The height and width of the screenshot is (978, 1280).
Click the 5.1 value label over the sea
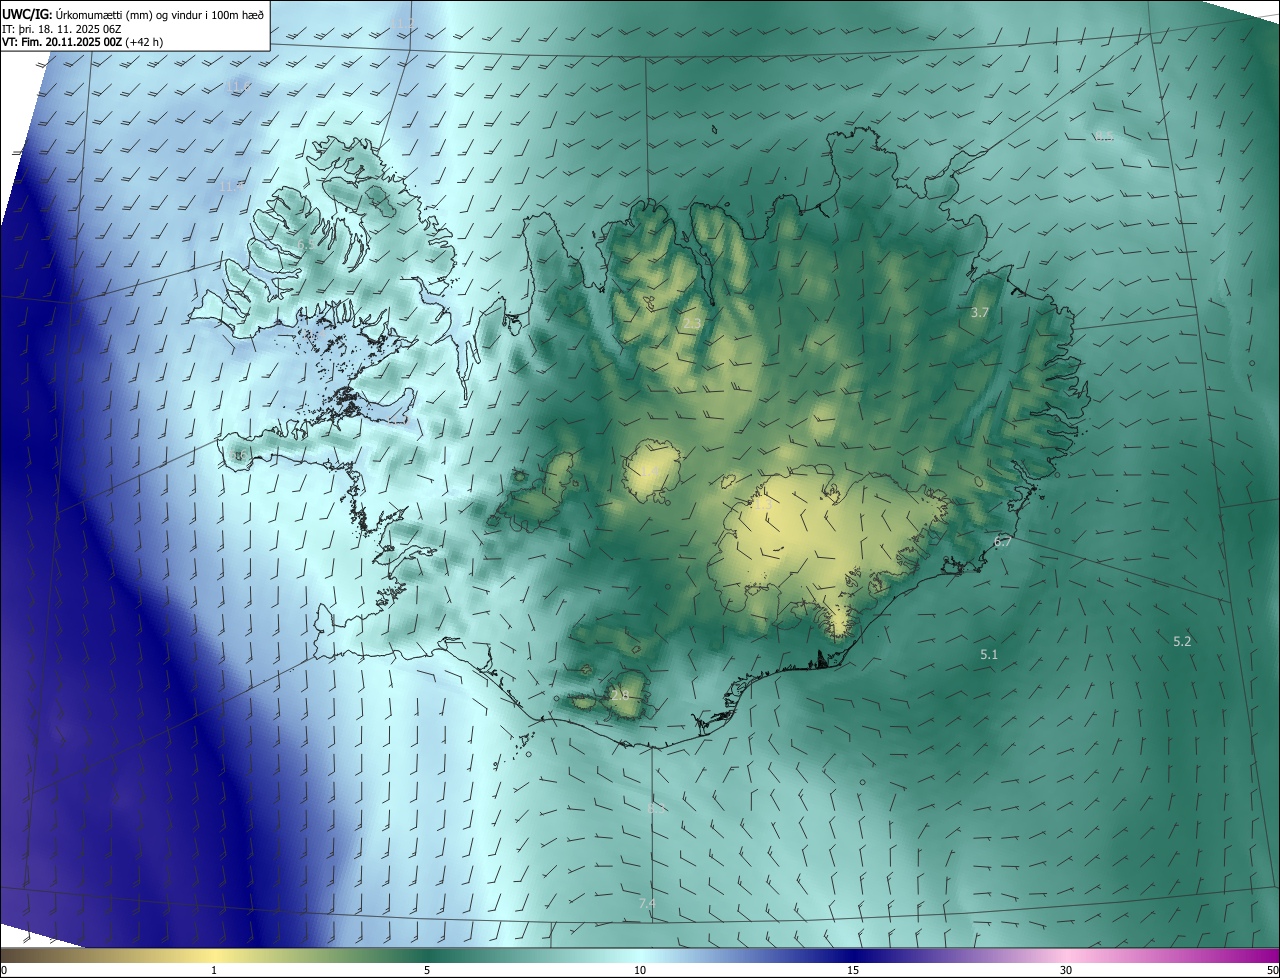(x=989, y=654)
